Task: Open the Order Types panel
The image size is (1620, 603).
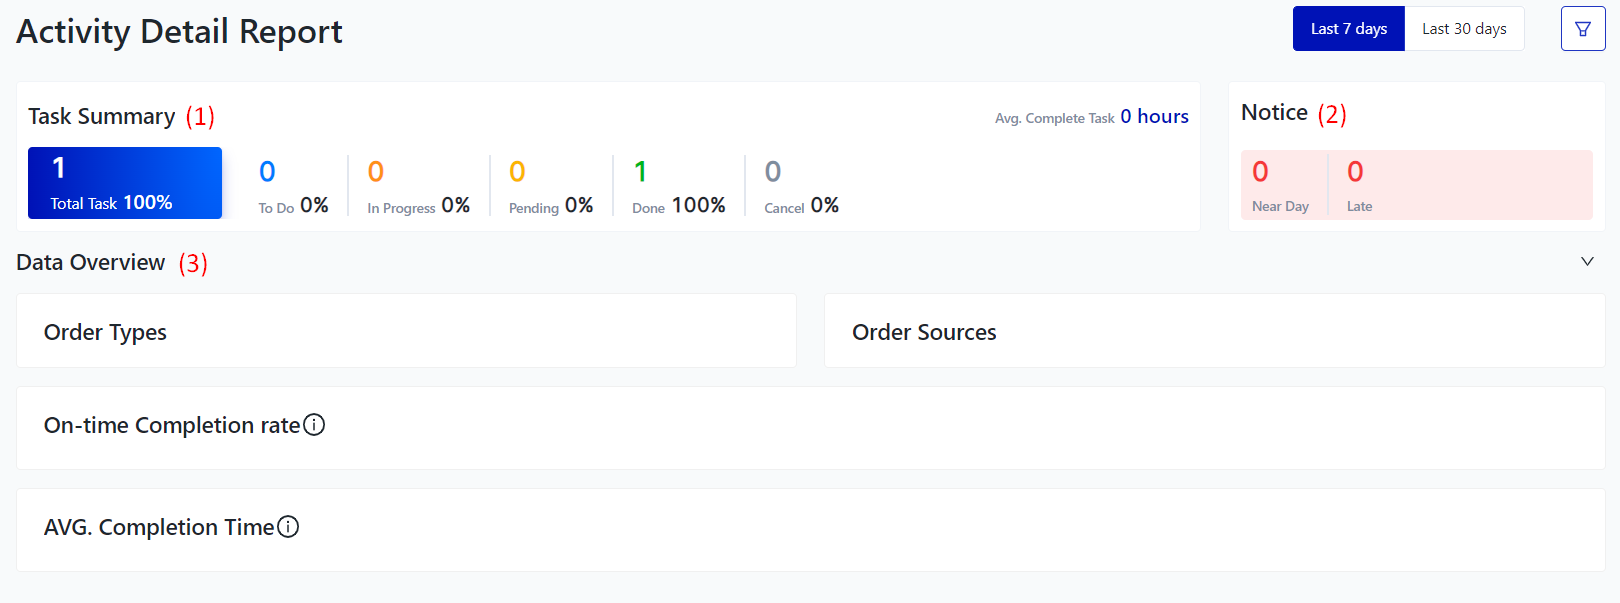Action: point(406,331)
